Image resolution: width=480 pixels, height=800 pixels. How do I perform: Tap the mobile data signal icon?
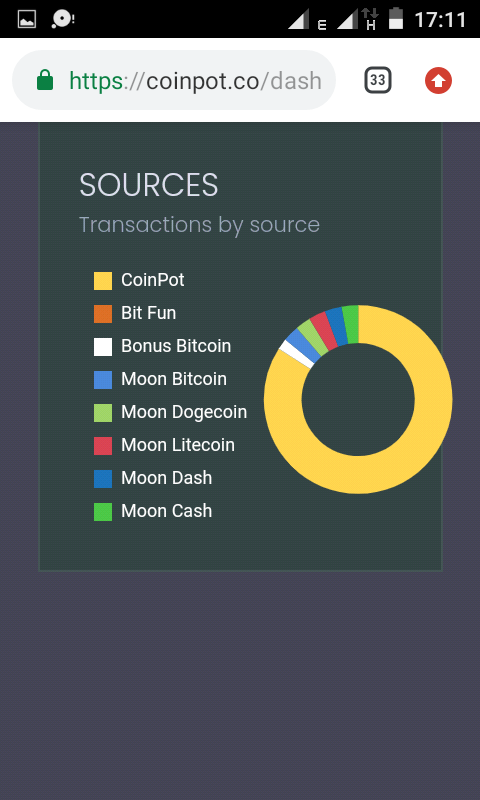tap(357, 19)
